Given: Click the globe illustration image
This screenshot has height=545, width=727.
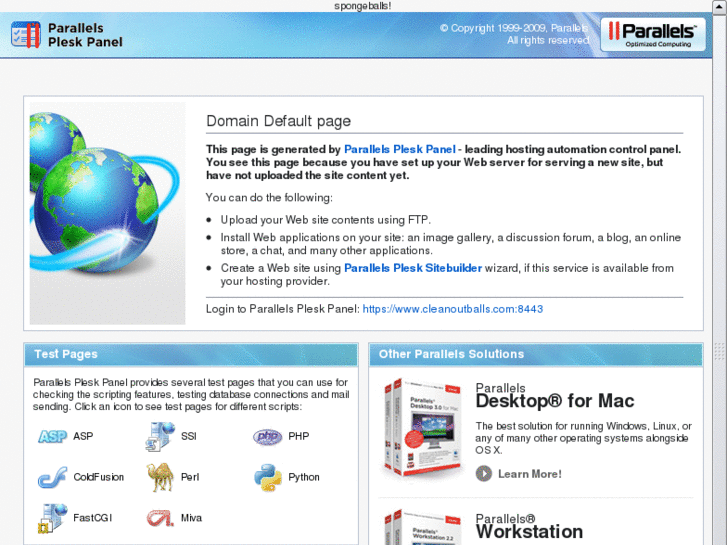Looking at the screenshot, I should pos(108,213).
